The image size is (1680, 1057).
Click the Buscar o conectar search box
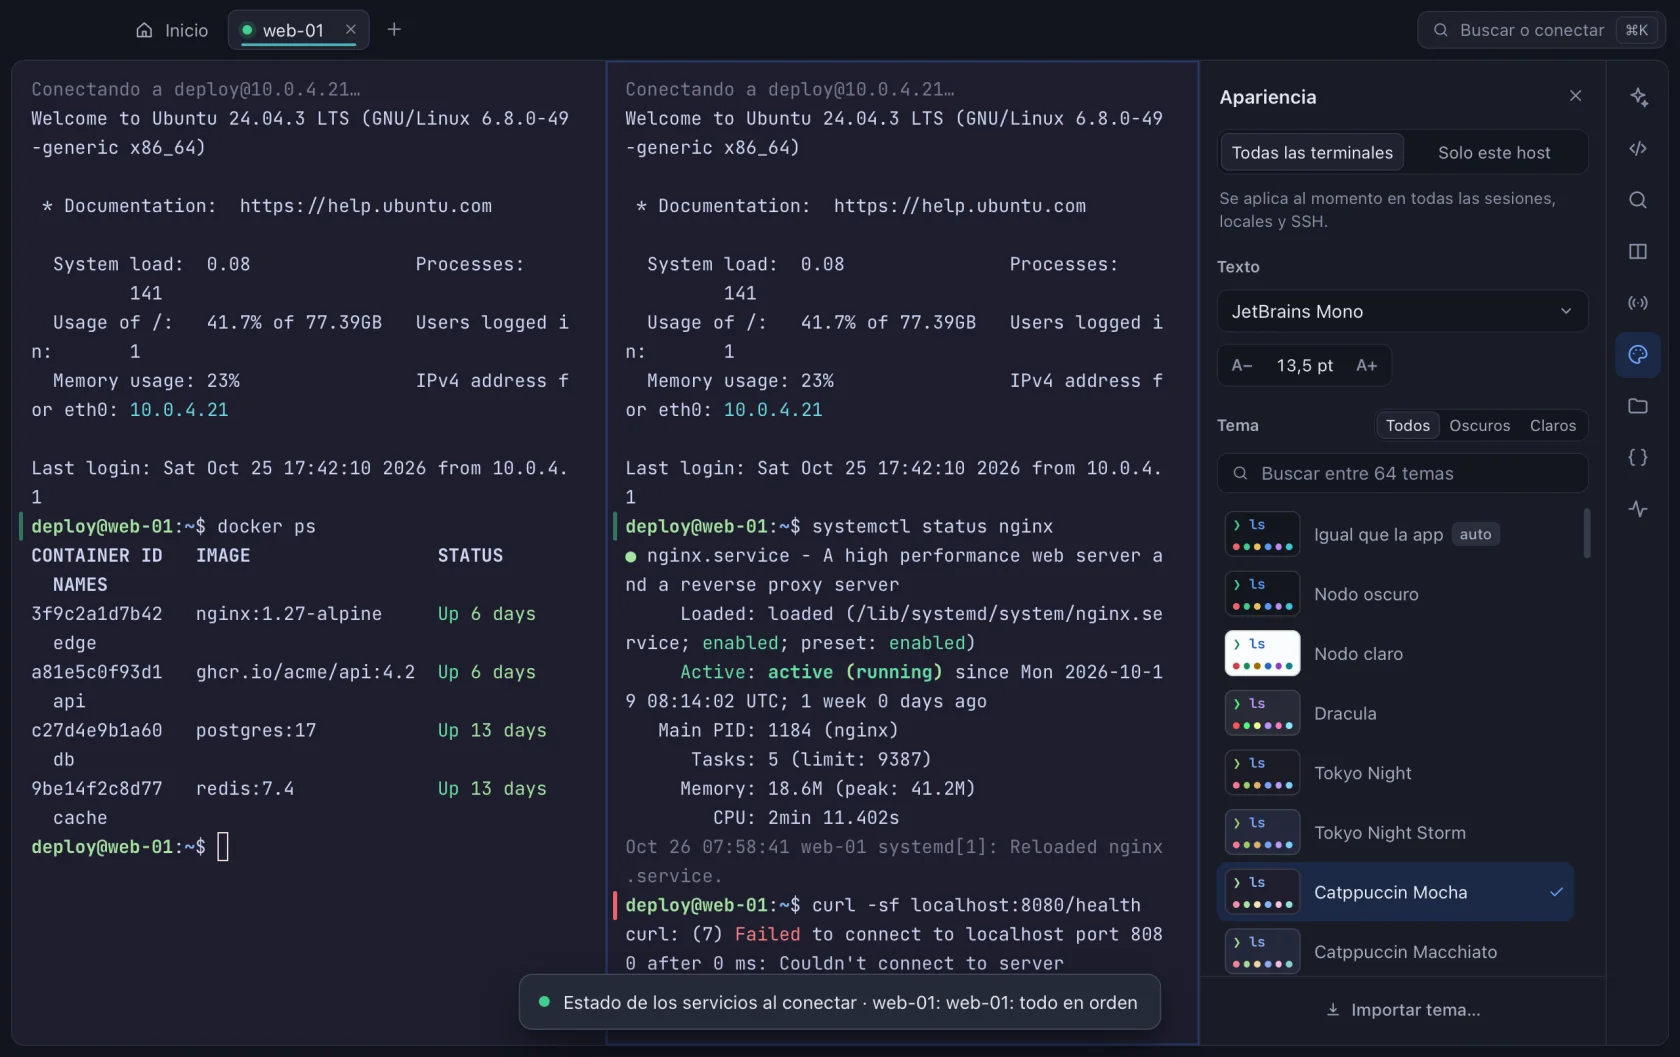point(1541,30)
